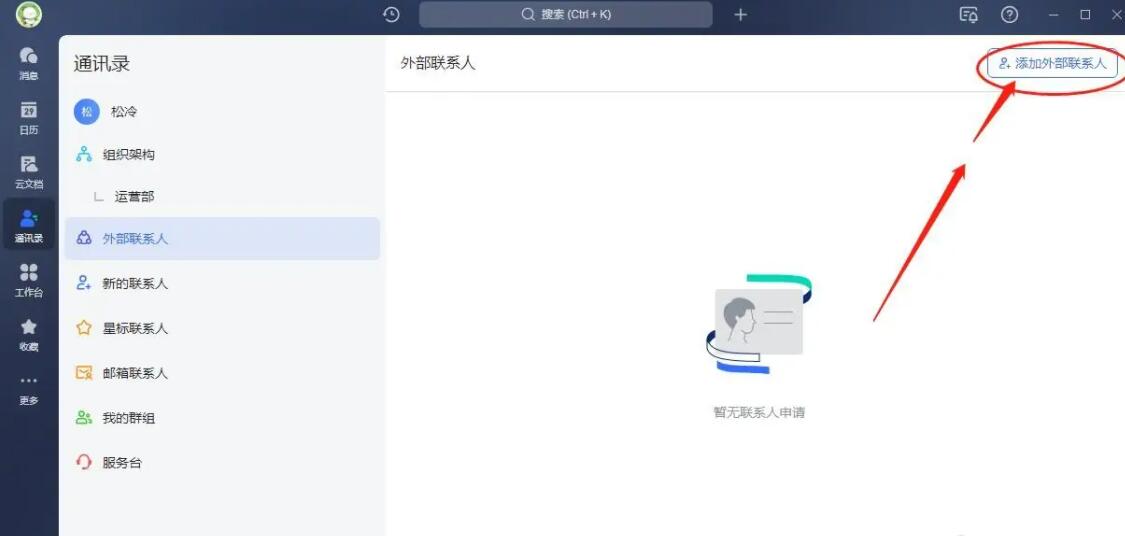The height and width of the screenshot is (536, 1125).
Task: Open the 日历 (Calendar) sidebar icon
Action: [x=29, y=116]
